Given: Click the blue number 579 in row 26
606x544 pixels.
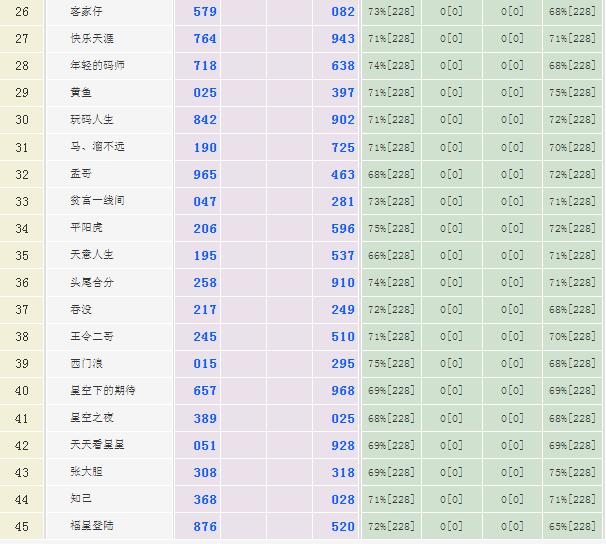Looking at the screenshot, I should tap(205, 12).
